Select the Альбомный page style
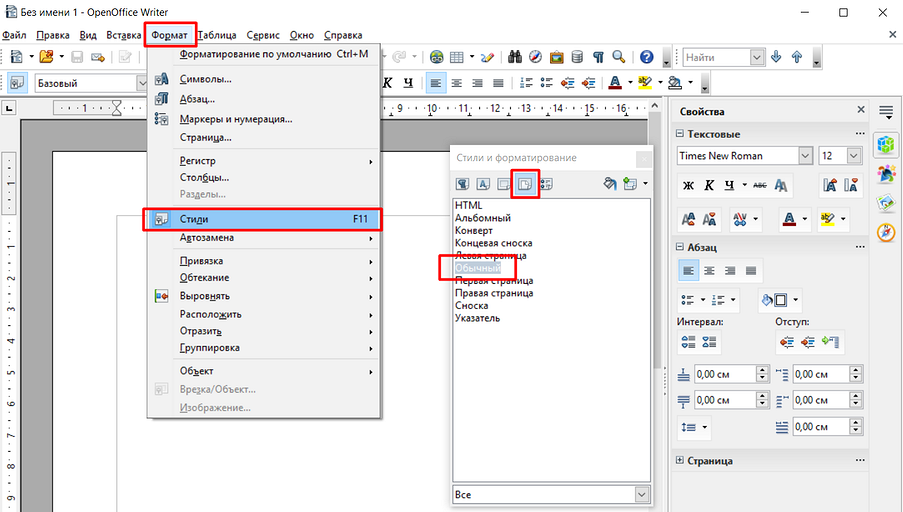This screenshot has width=903, height=512. [x=483, y=218]
